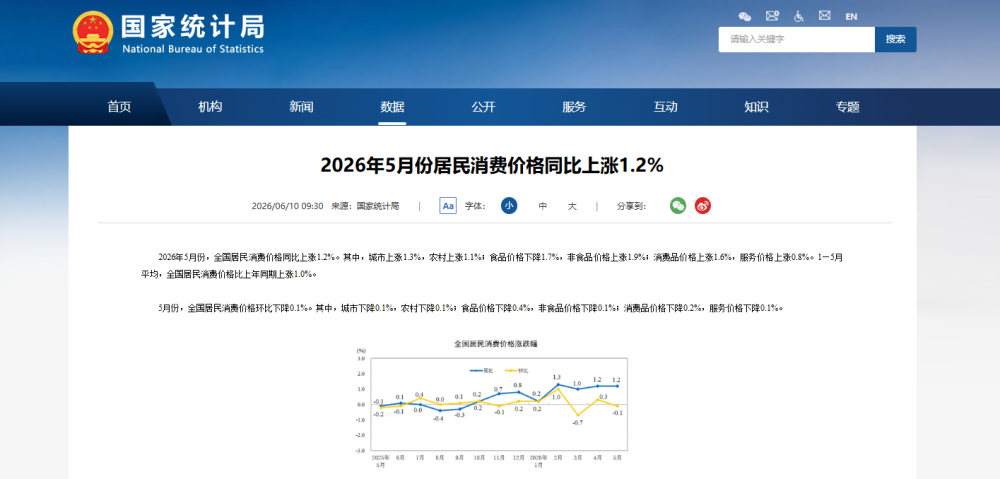Click the blue 同比 legend entry
Viewport: 1000px width, 479px height.
click(482, 370)
